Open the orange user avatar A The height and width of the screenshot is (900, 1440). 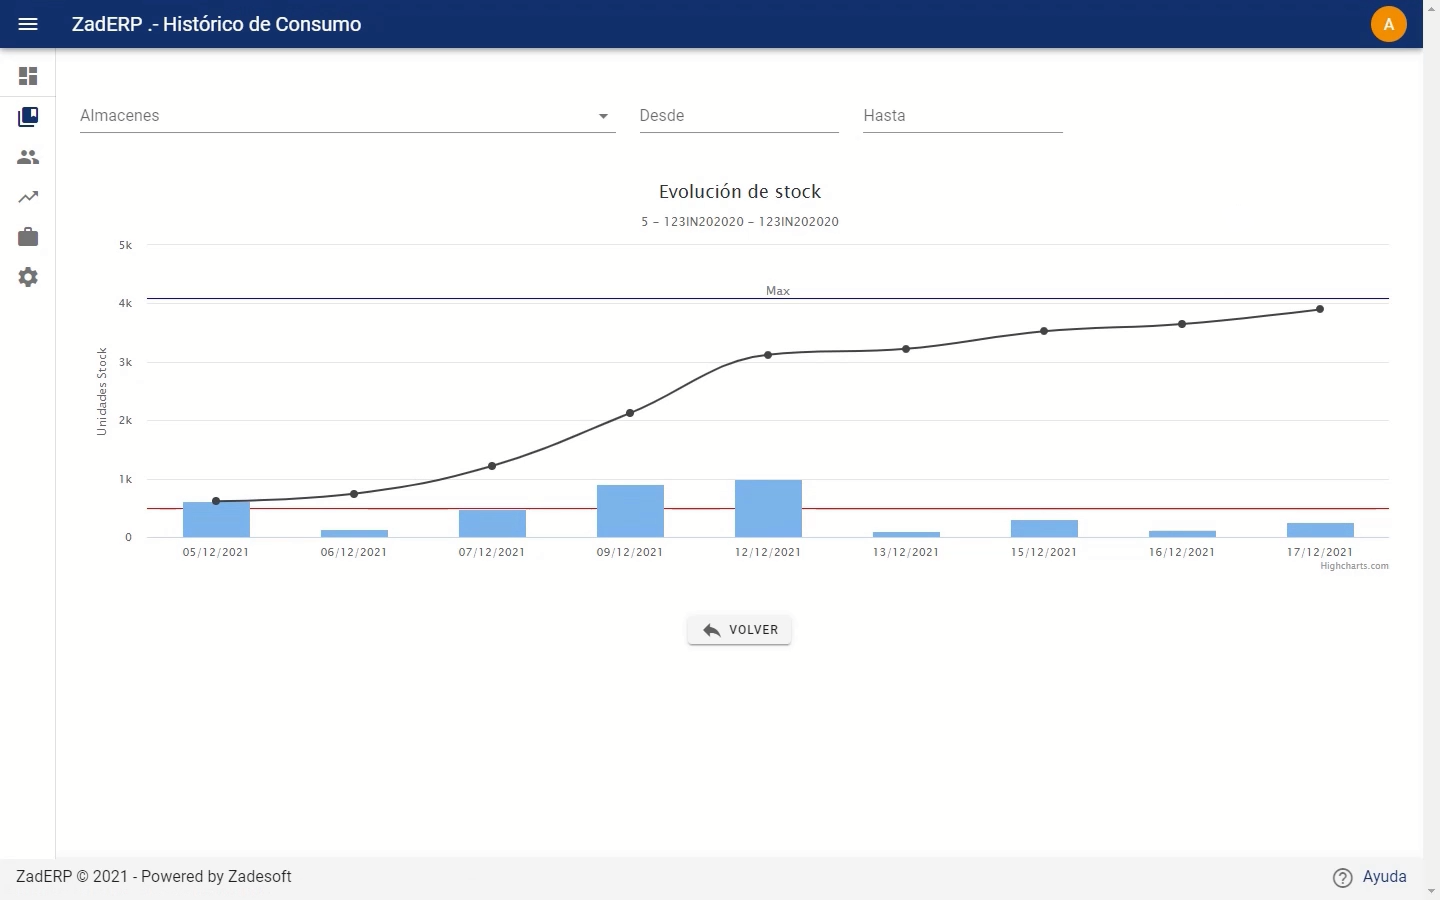[1388, 24]
